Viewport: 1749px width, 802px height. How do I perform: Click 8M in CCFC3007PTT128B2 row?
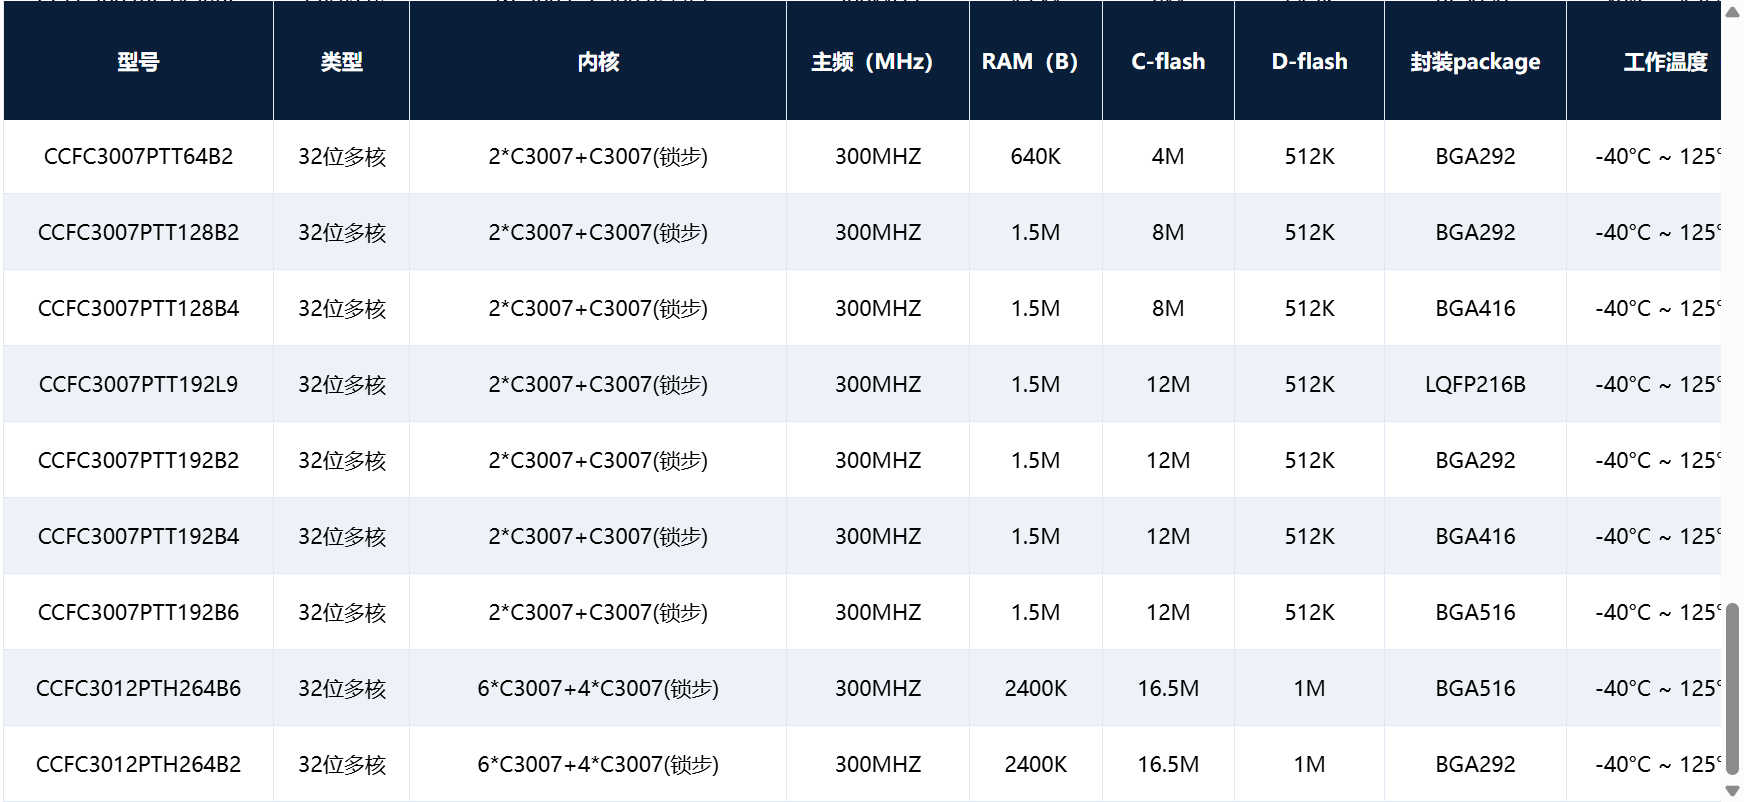(x=1168, y=233)
